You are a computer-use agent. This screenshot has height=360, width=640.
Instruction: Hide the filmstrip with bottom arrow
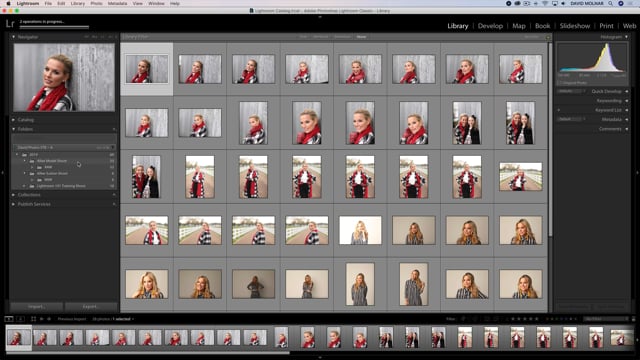click(x=320, y=357)
